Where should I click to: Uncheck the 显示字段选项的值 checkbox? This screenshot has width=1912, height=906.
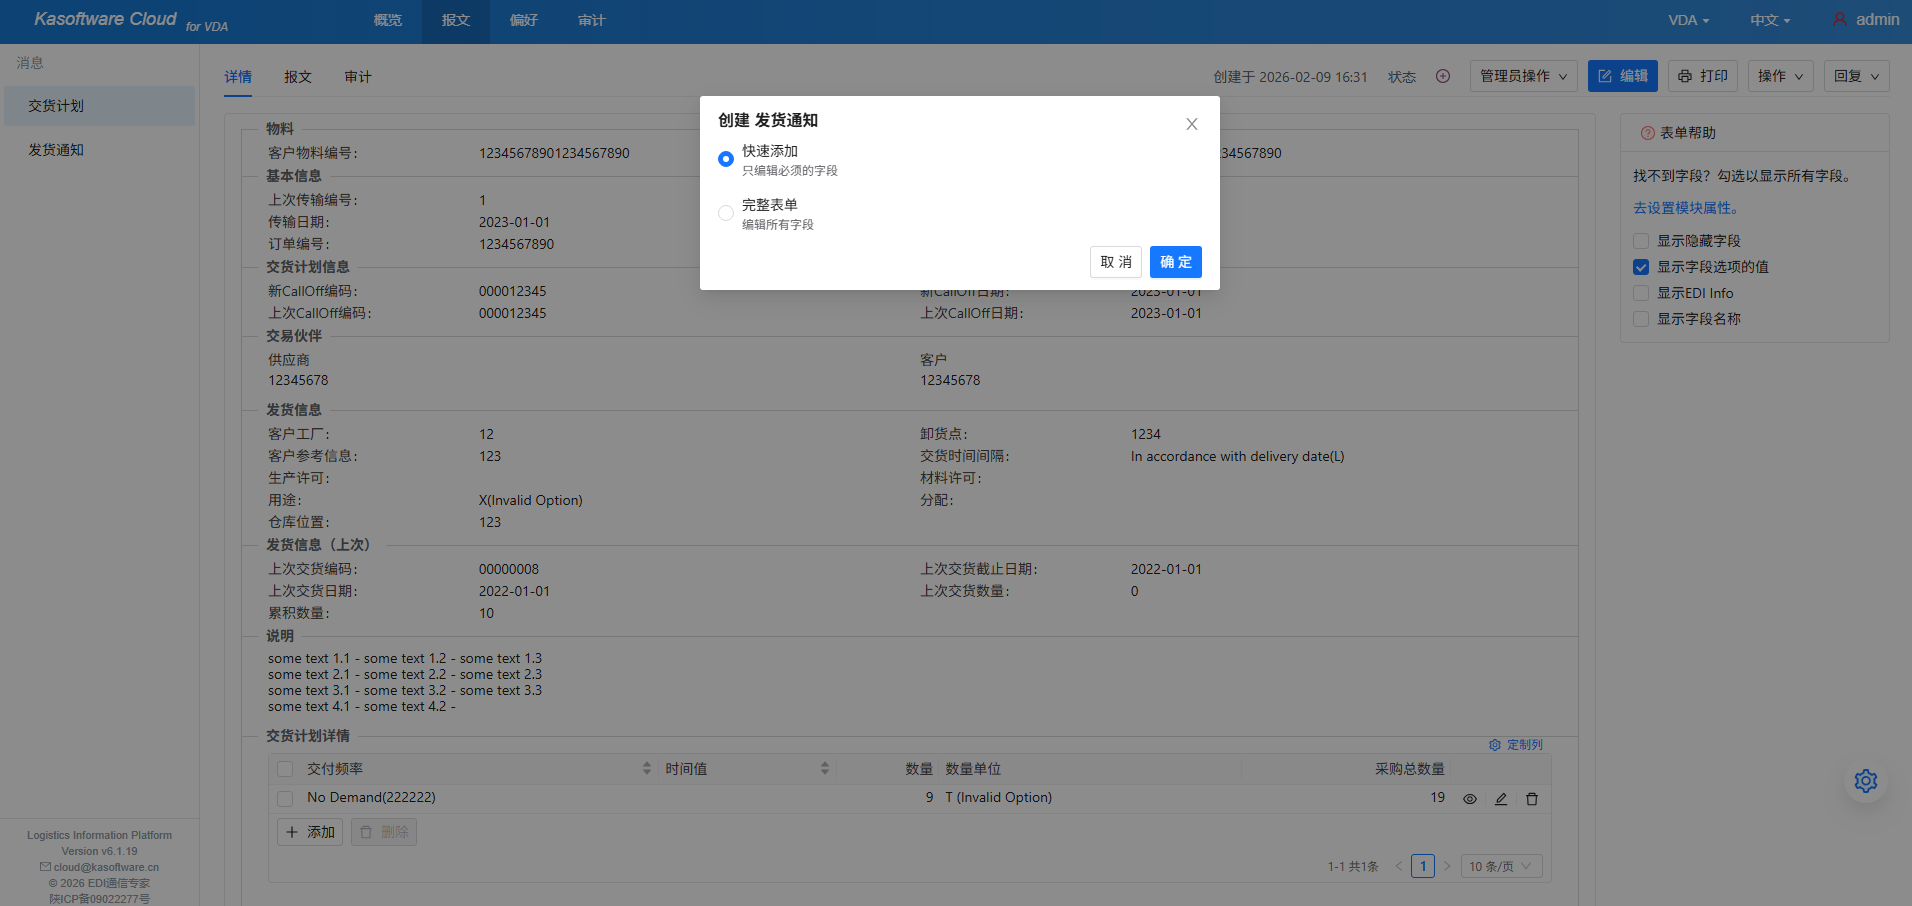click(x=1641, y=267)
